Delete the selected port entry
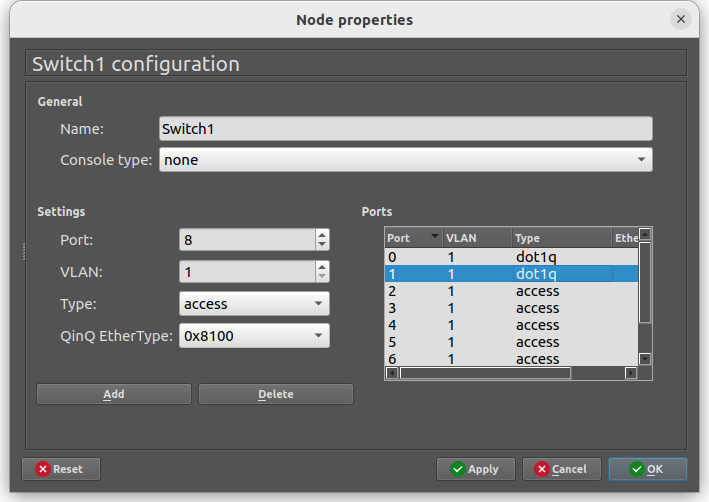Viewport: 709px width, 502px height. coord(276,394)
